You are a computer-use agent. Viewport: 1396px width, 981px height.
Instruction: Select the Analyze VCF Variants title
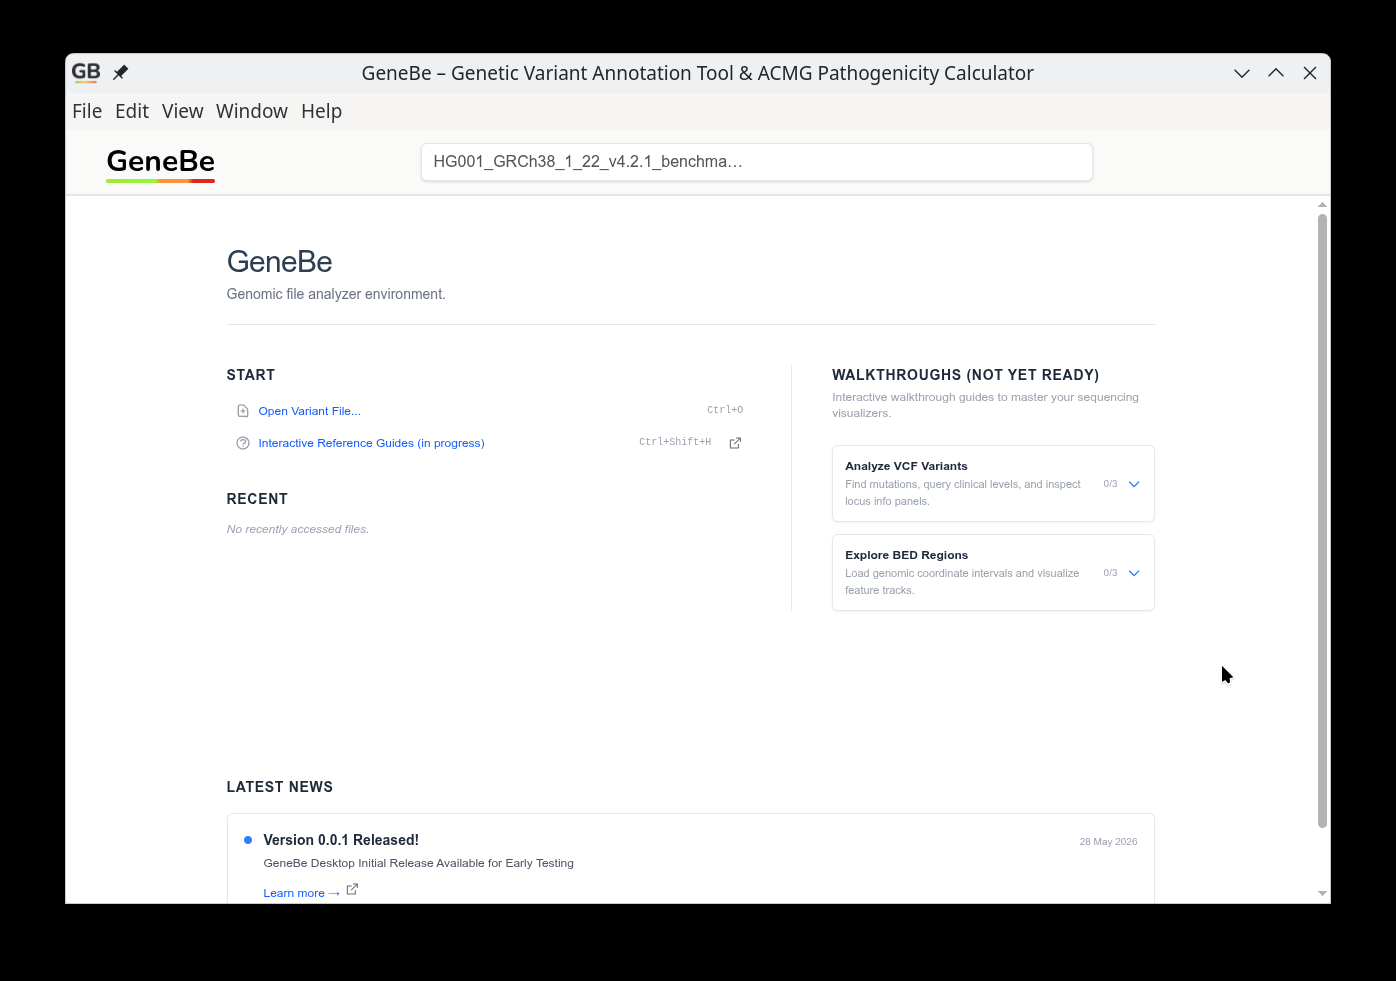pyautogui.click(x=906, y=466)
